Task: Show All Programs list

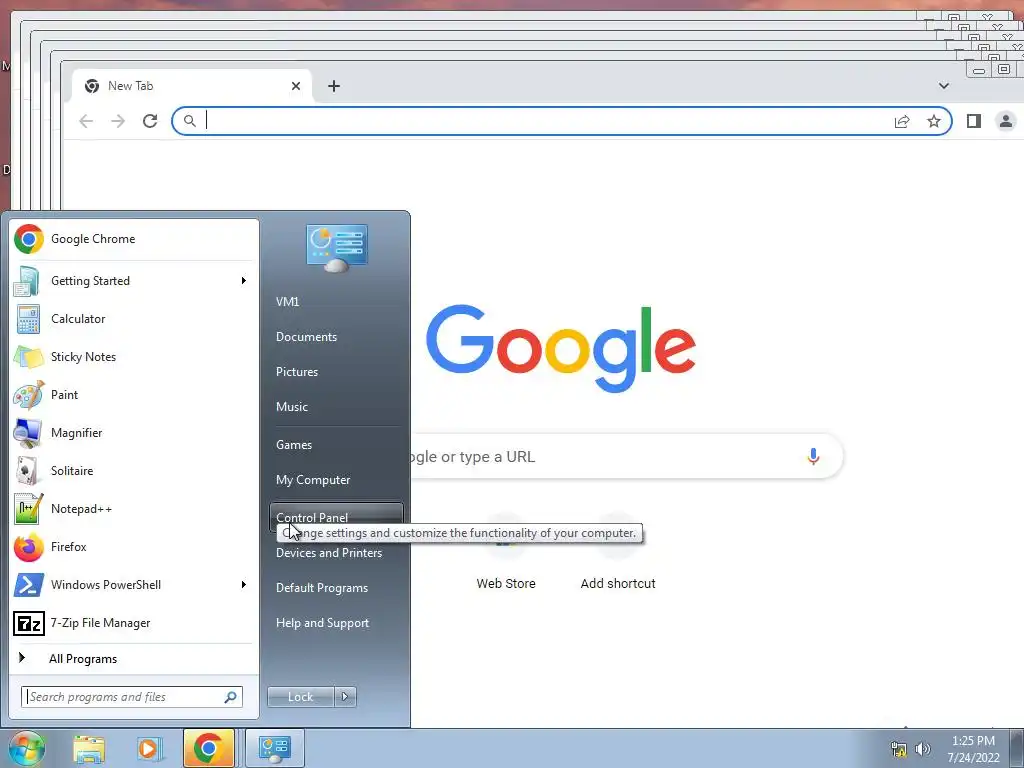Action: click(x=134, y=659)
